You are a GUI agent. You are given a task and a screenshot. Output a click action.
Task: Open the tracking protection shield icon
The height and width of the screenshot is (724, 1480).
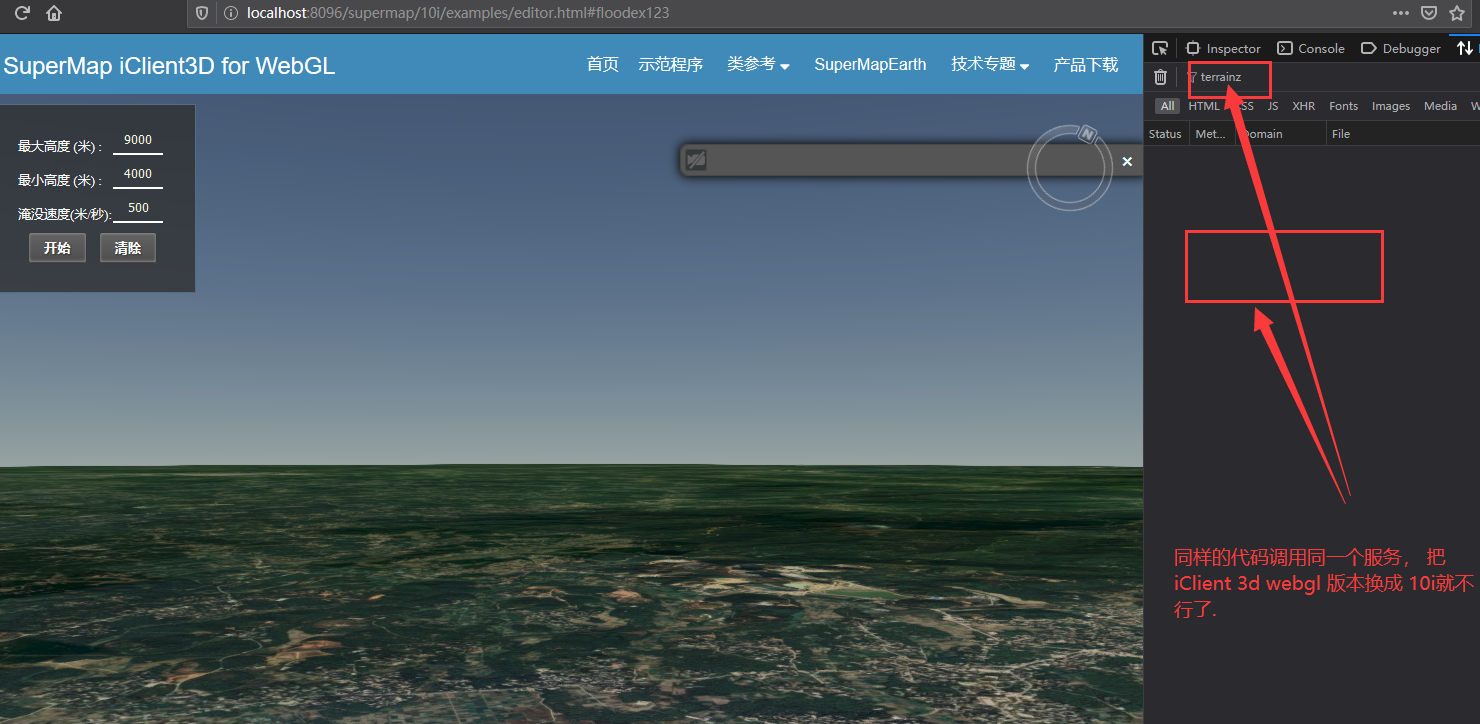[202, 13]
